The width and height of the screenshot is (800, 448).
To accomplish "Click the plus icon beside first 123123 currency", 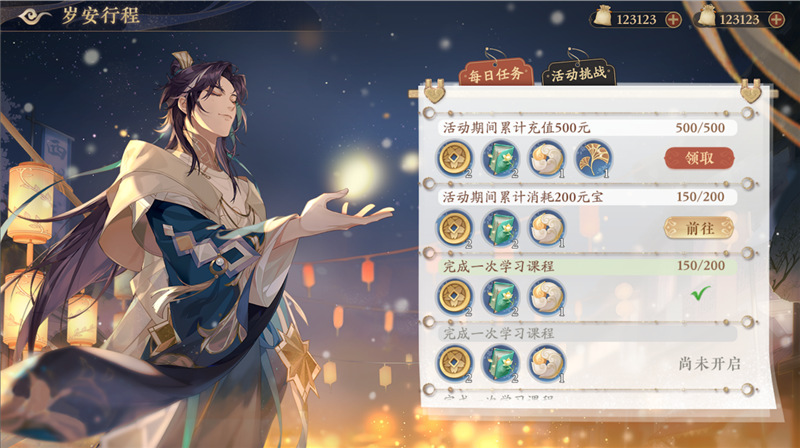I will (x=673, y=20).
